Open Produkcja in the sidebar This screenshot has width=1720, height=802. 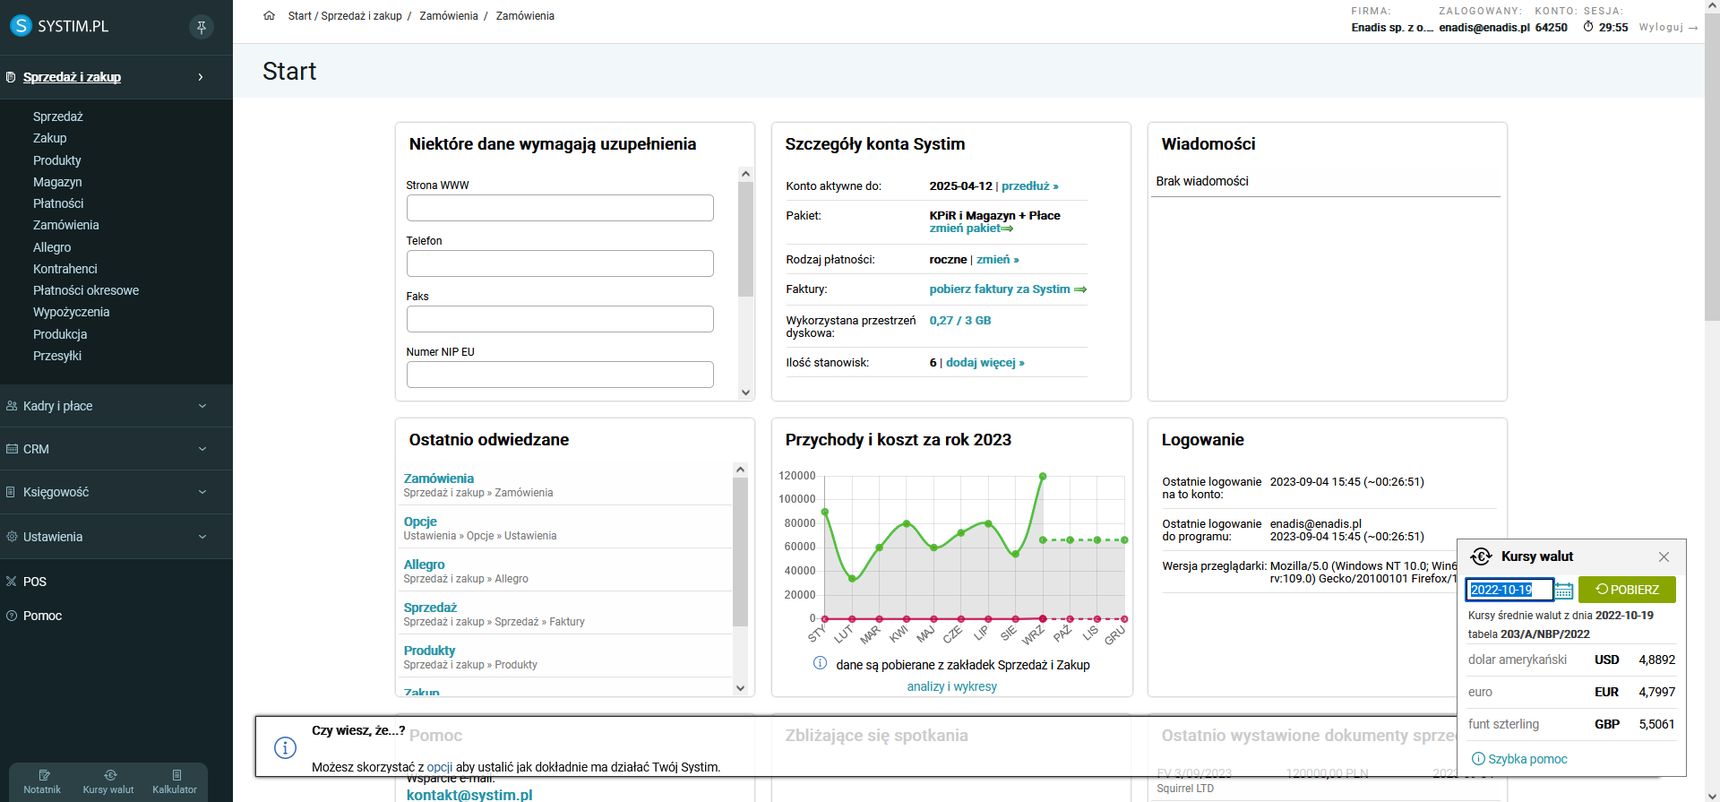pos(60,334)
